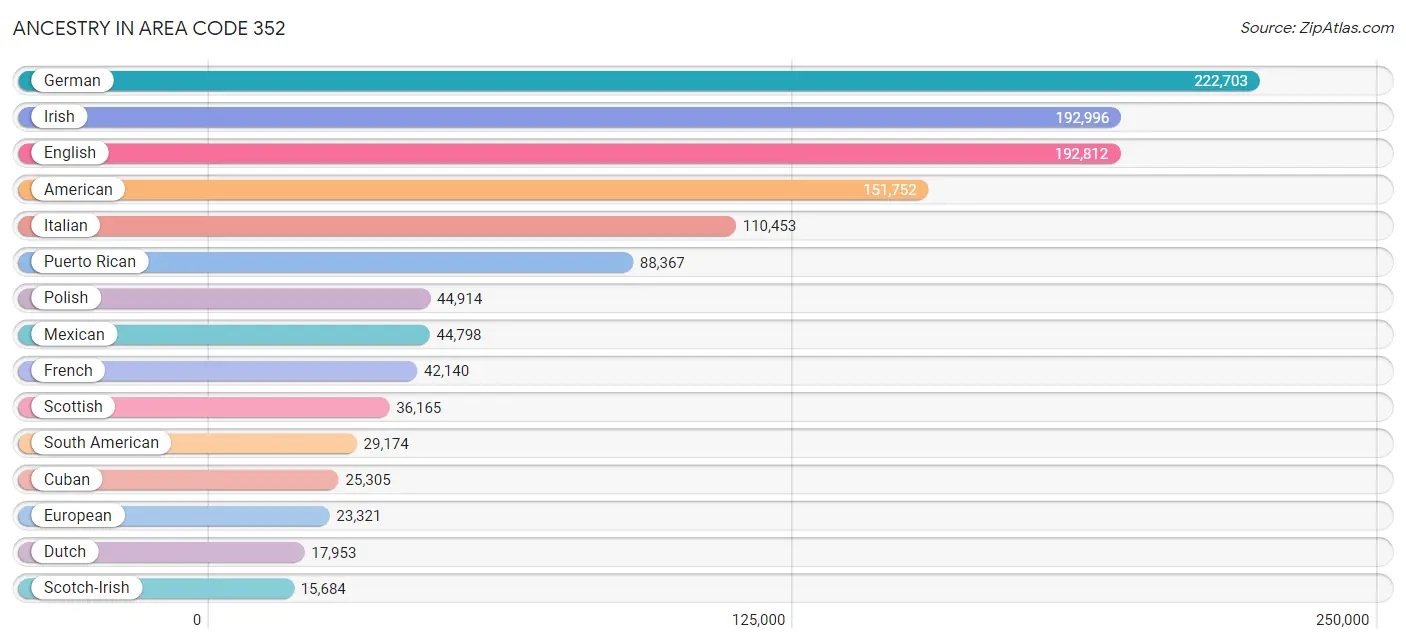Select the Dutch value 17,953
This screenshot has height=644, width=1406.
point(333,553)
